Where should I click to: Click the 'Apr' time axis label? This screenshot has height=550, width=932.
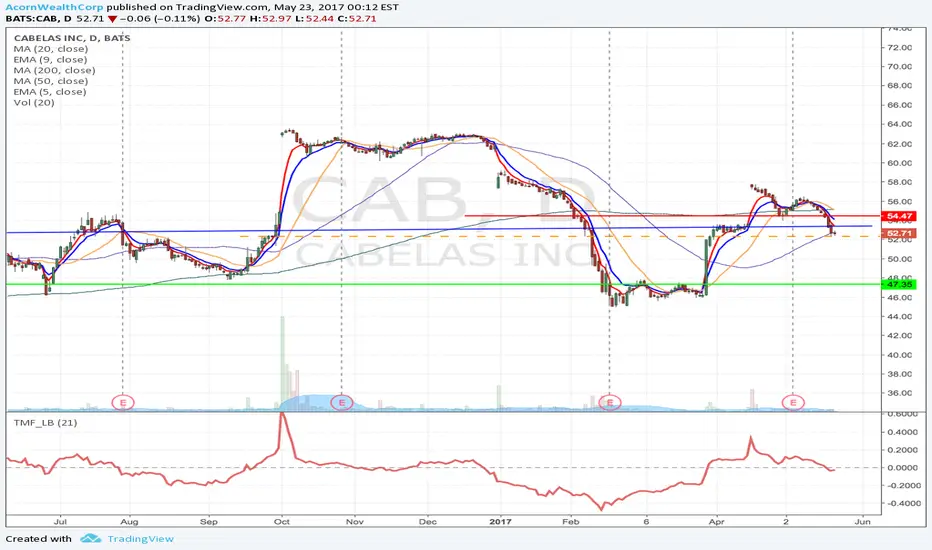717,521
